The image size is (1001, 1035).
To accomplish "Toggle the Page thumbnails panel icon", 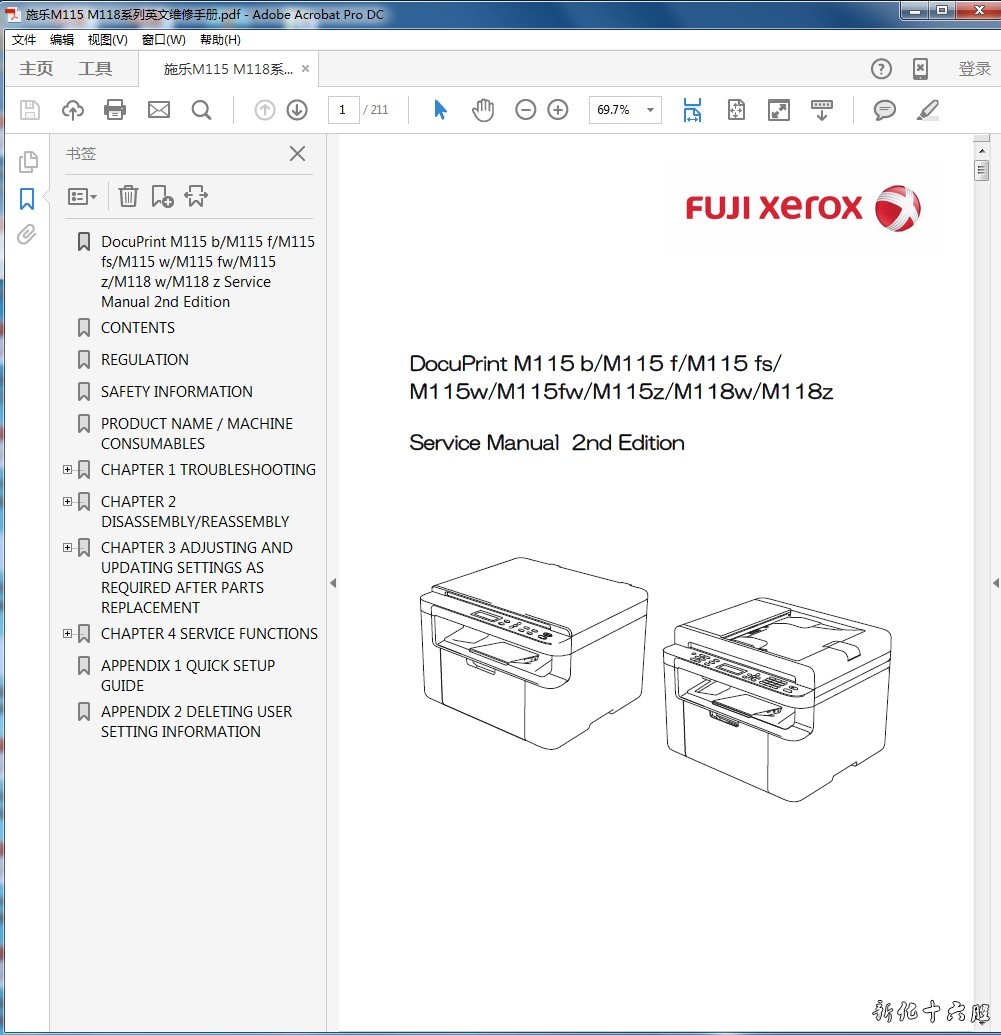I will tap(27, 161).
